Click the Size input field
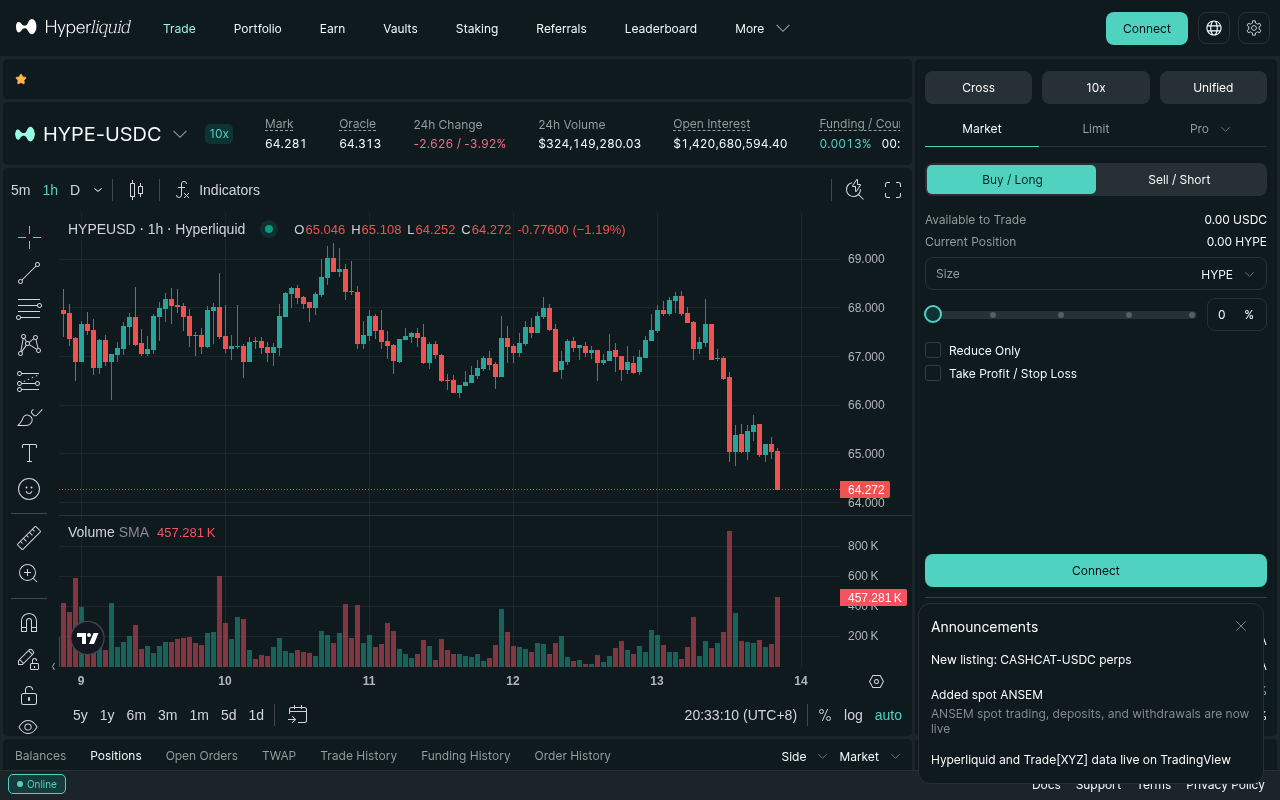Viewport: 1280px width, 800px height. click(x=1096, y=274)
